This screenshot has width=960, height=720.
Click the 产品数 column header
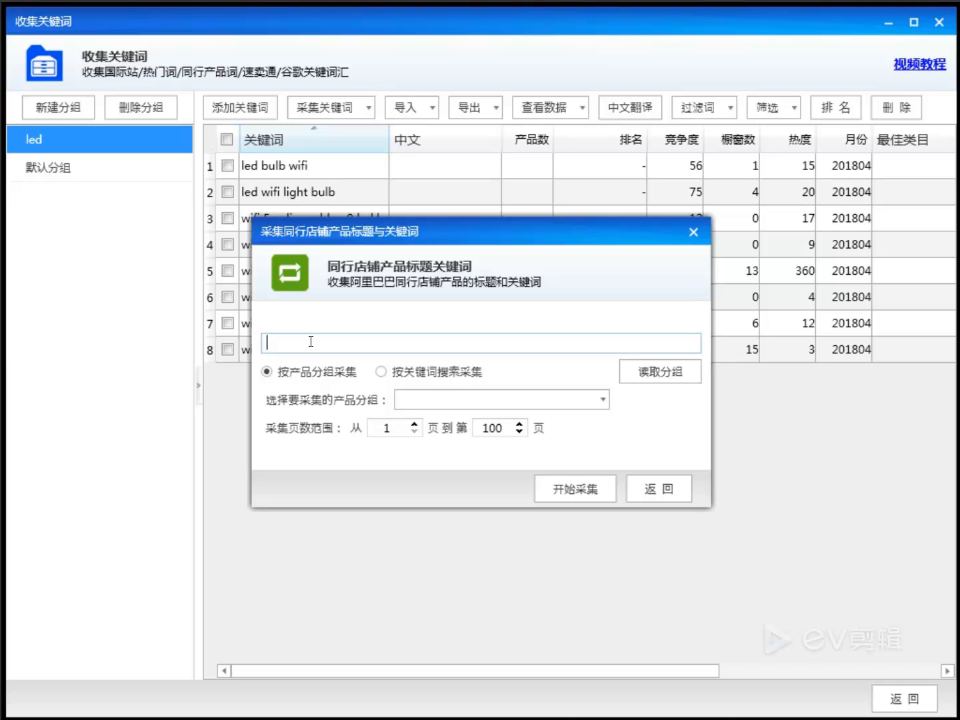(x=527, y=140)
